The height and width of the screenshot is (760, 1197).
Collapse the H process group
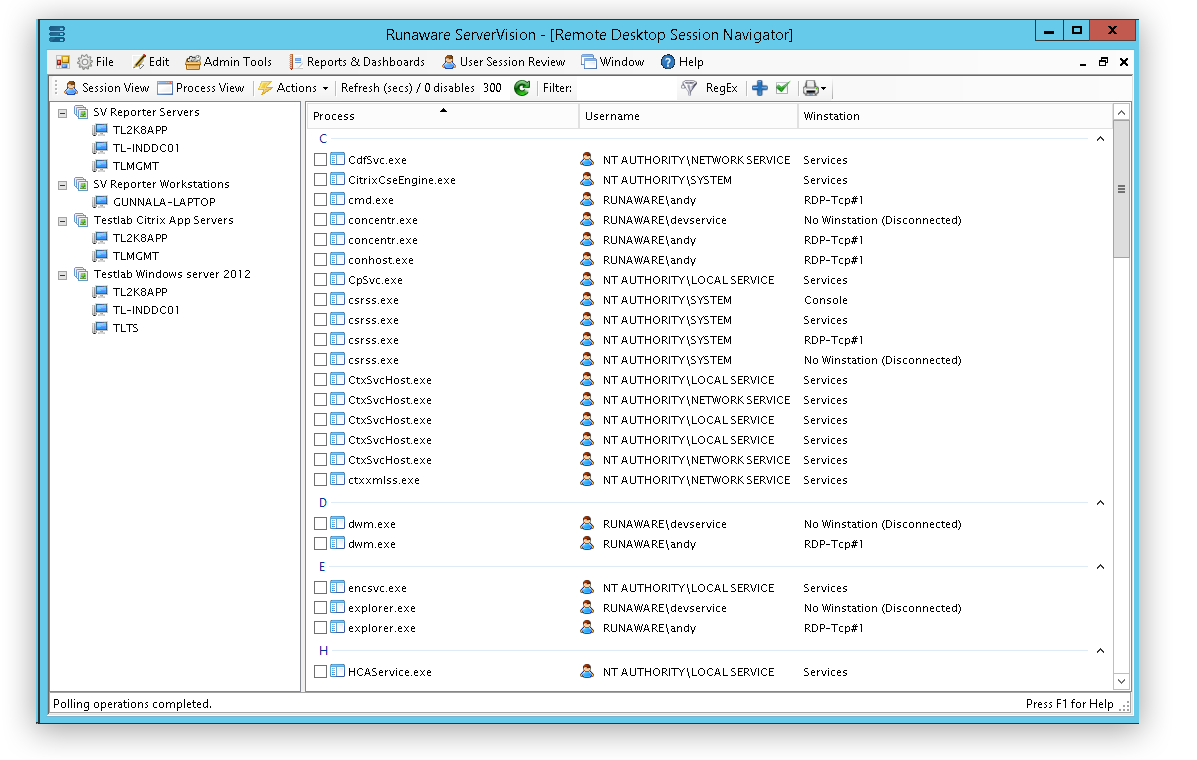[1100, 651]
